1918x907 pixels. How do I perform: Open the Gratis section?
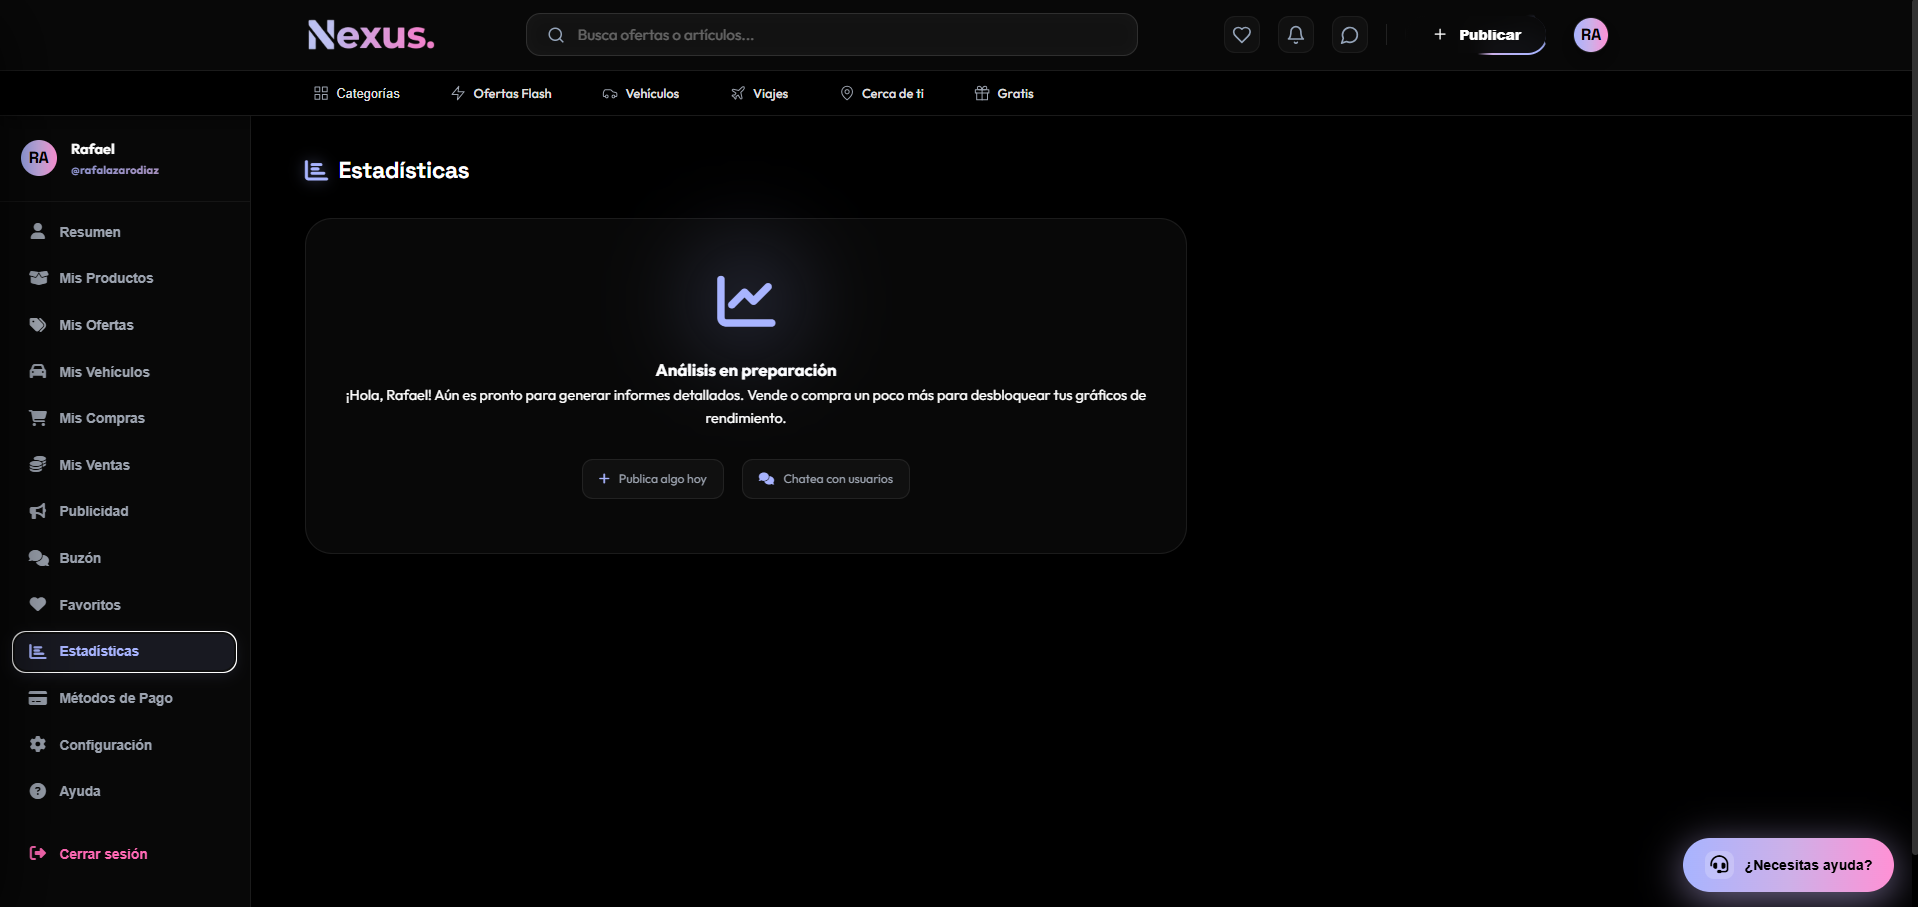pyautogui.click(x=1004, y=93)
